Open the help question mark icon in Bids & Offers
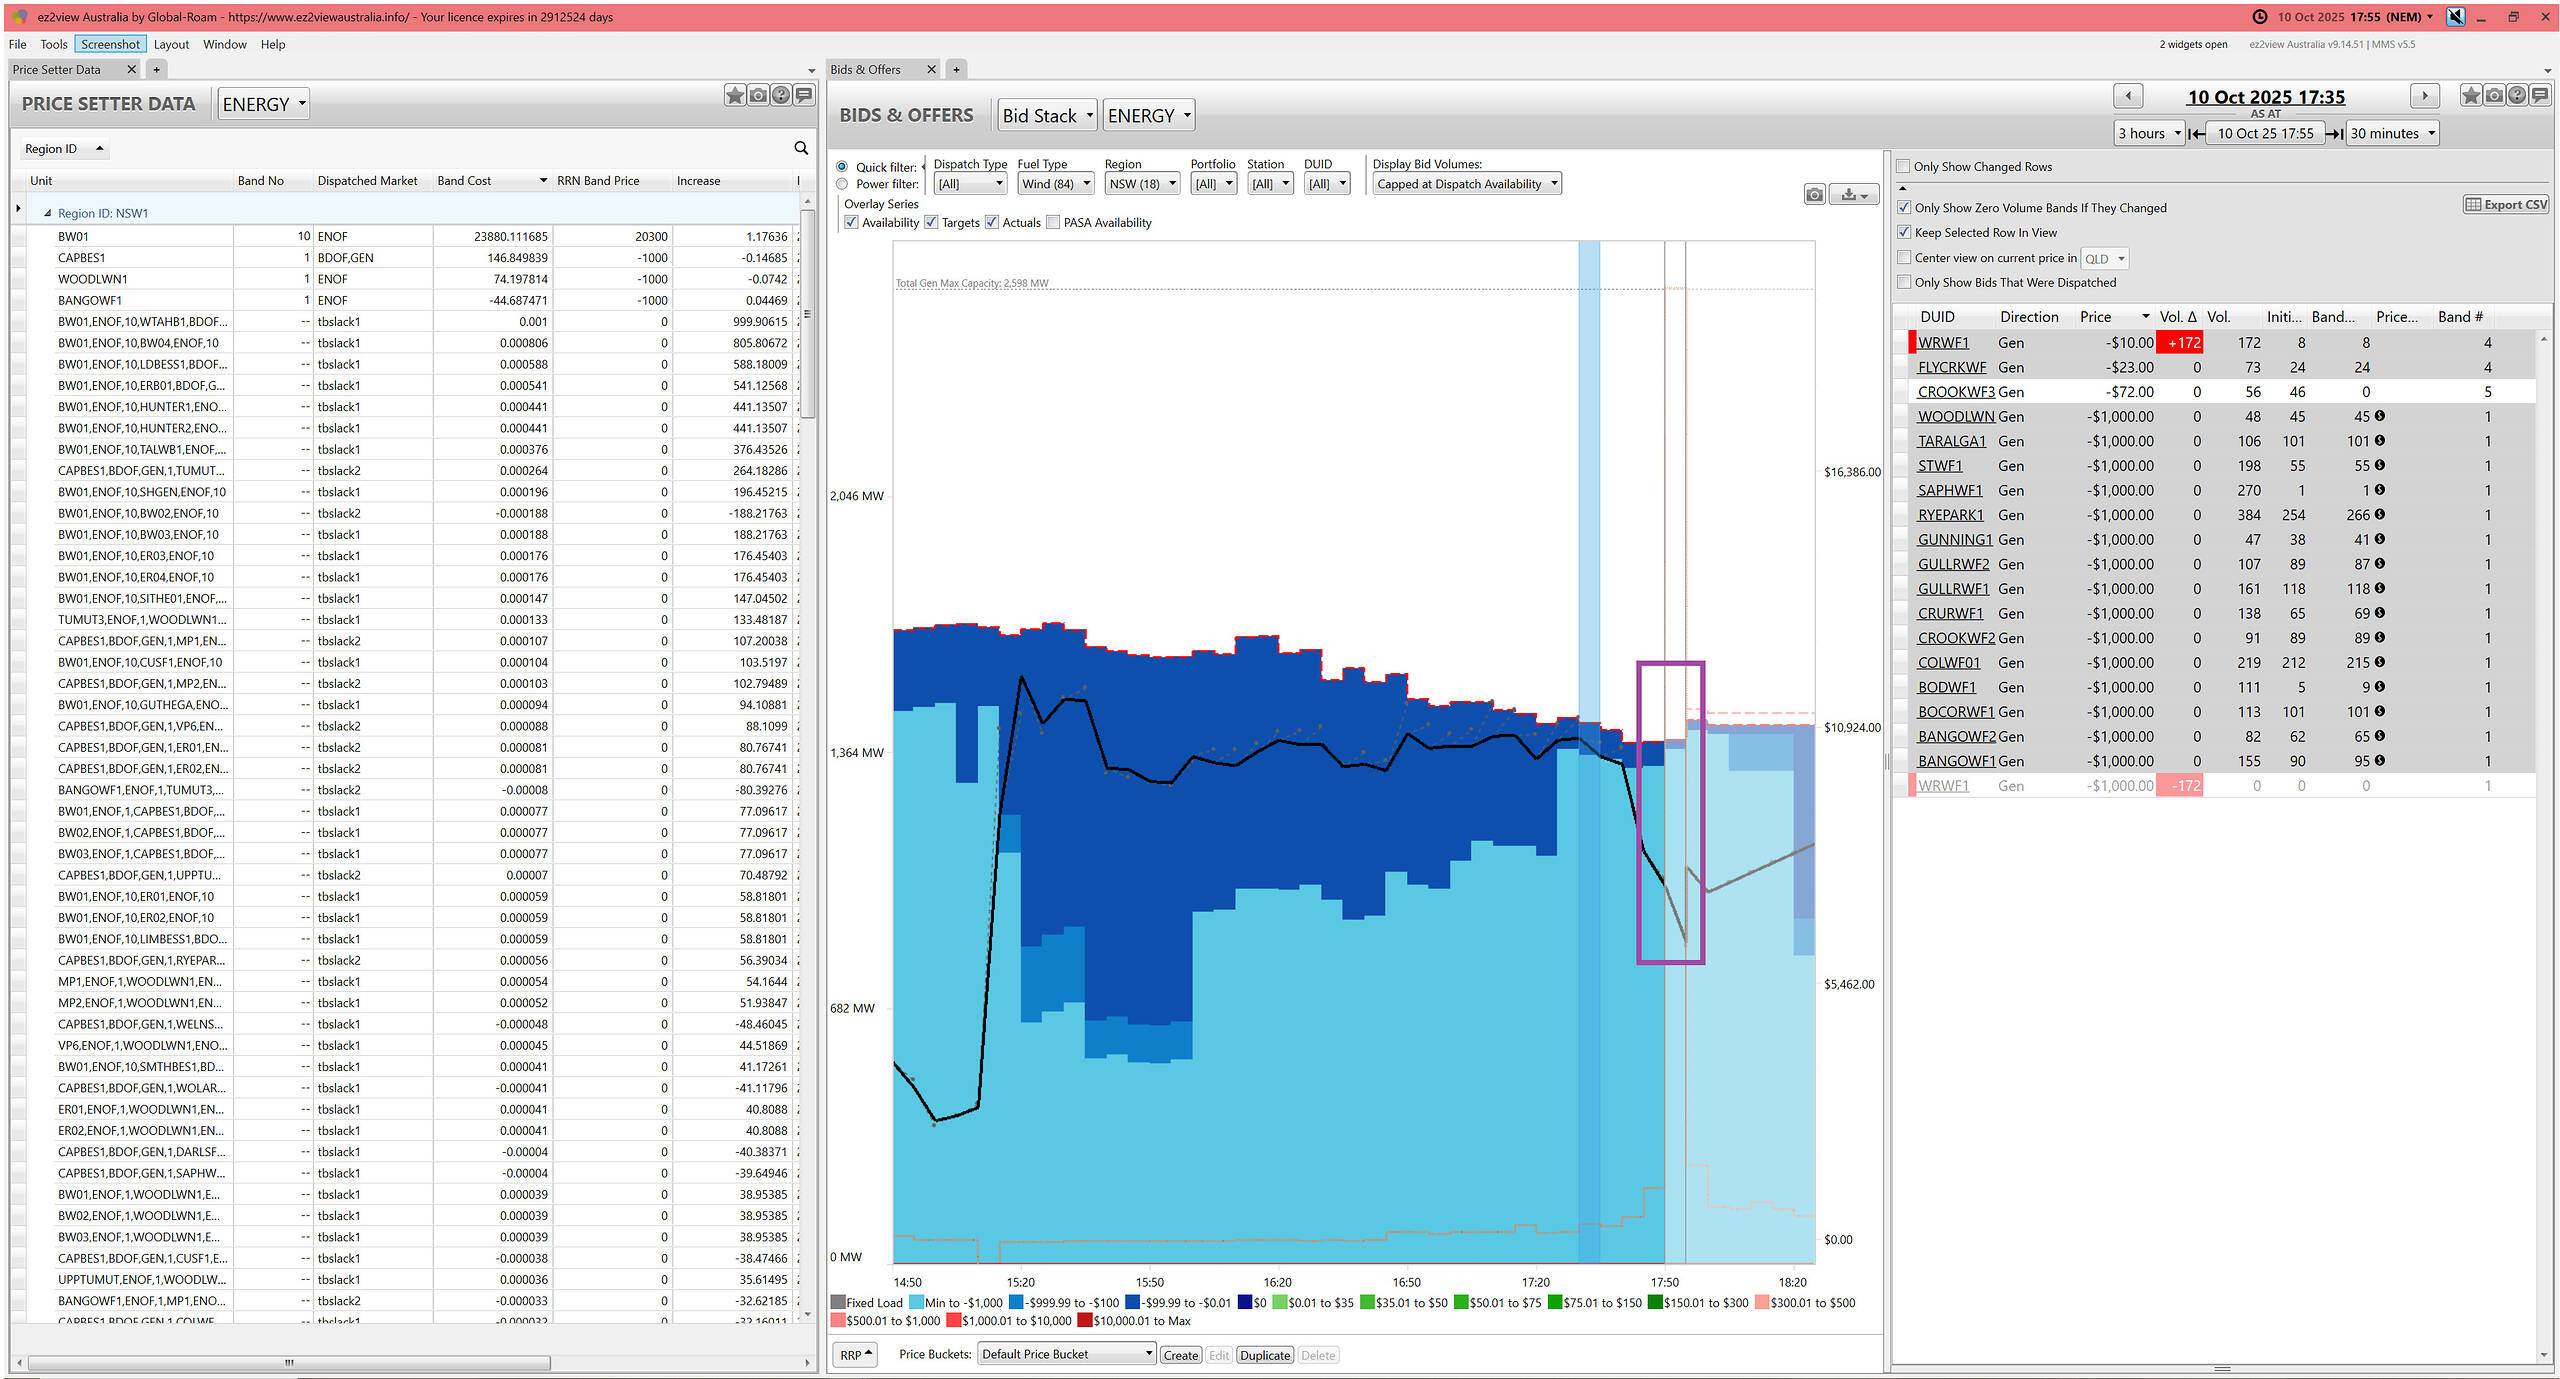2560x1379 pixels. coord(2517,95)
